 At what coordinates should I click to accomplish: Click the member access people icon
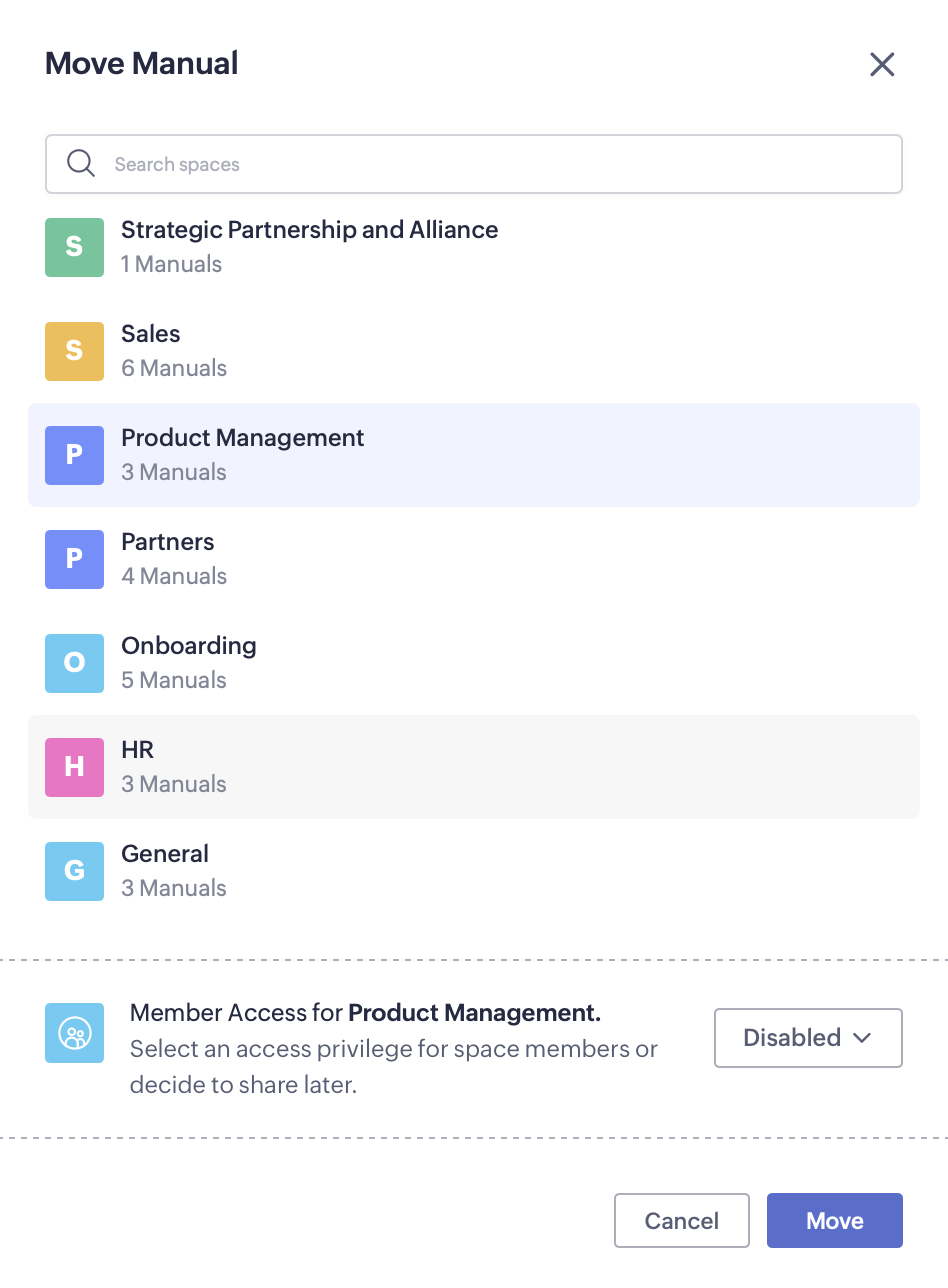pos(74,1033)
